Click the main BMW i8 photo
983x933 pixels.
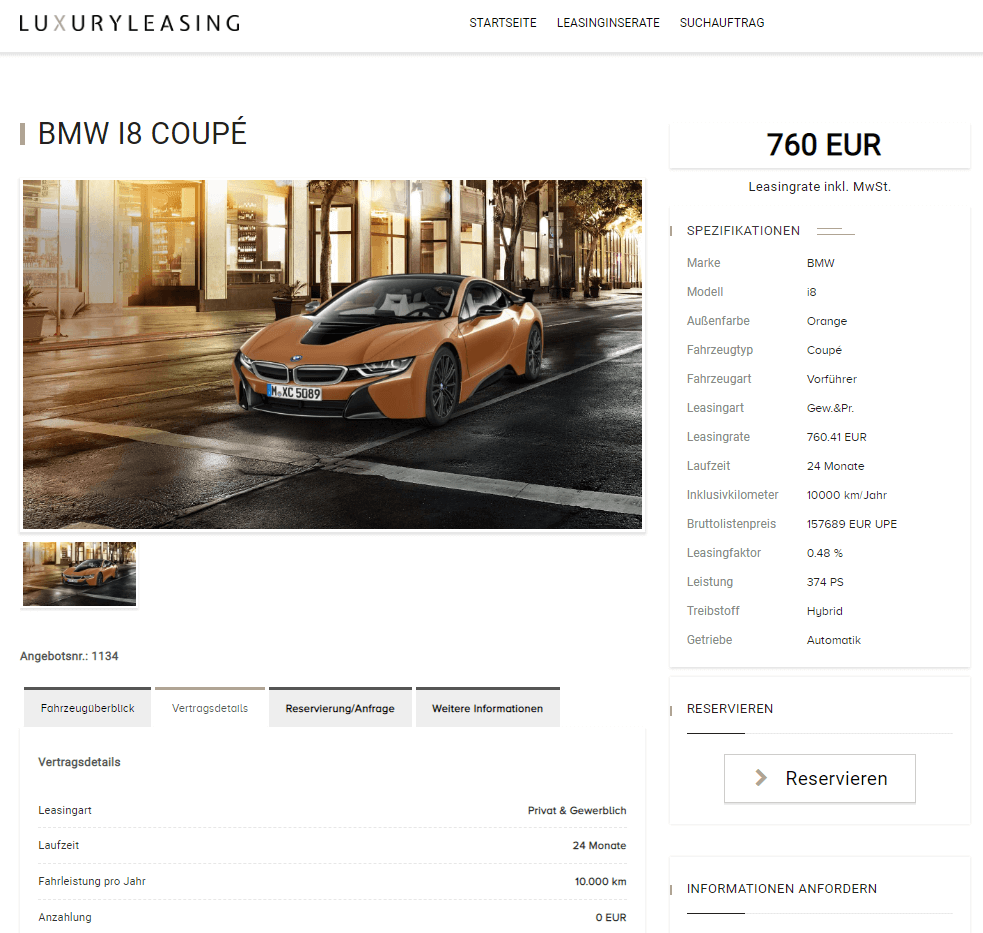[332, 354]
